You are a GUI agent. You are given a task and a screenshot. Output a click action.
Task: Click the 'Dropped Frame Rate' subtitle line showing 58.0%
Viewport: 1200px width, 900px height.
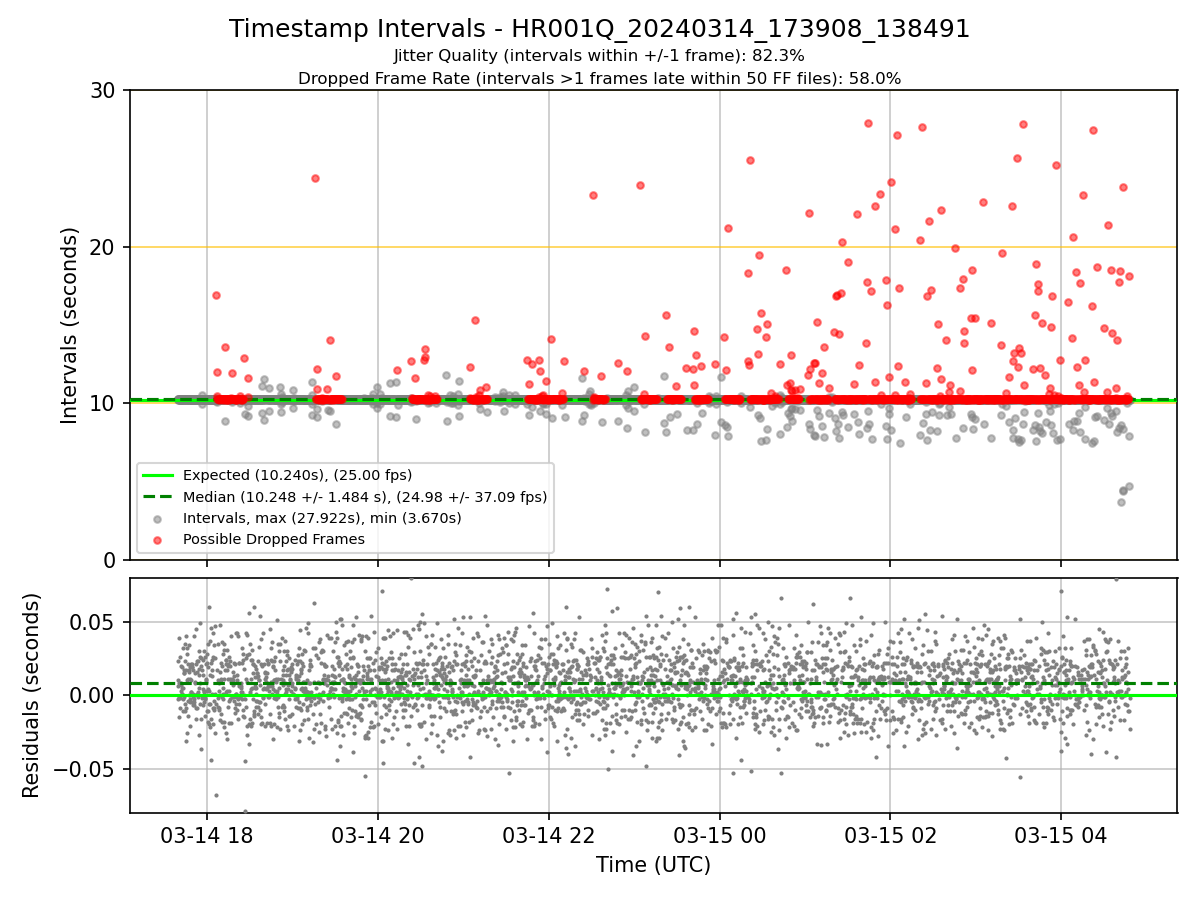click(599, 78)
